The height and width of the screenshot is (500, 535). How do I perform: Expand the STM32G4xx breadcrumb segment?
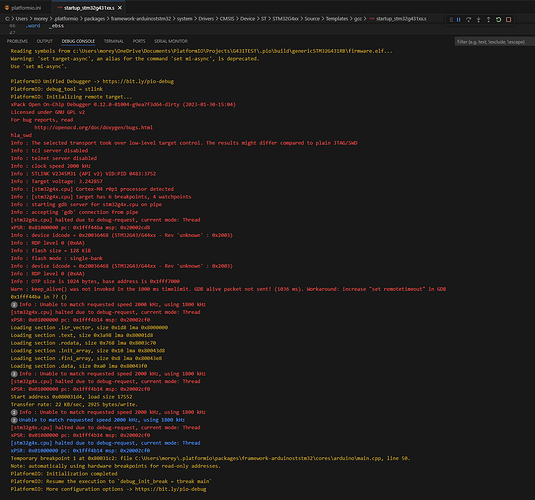tap(285, 19)
